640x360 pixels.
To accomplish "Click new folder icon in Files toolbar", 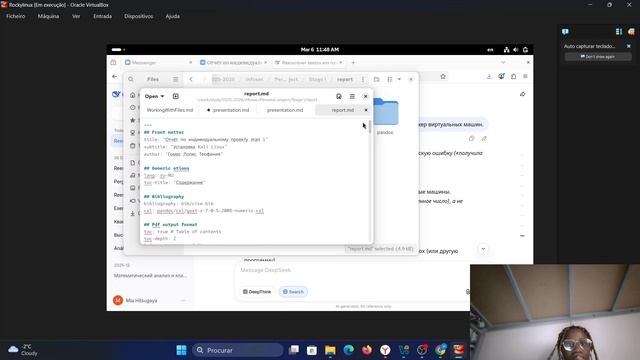I will 376,79.
